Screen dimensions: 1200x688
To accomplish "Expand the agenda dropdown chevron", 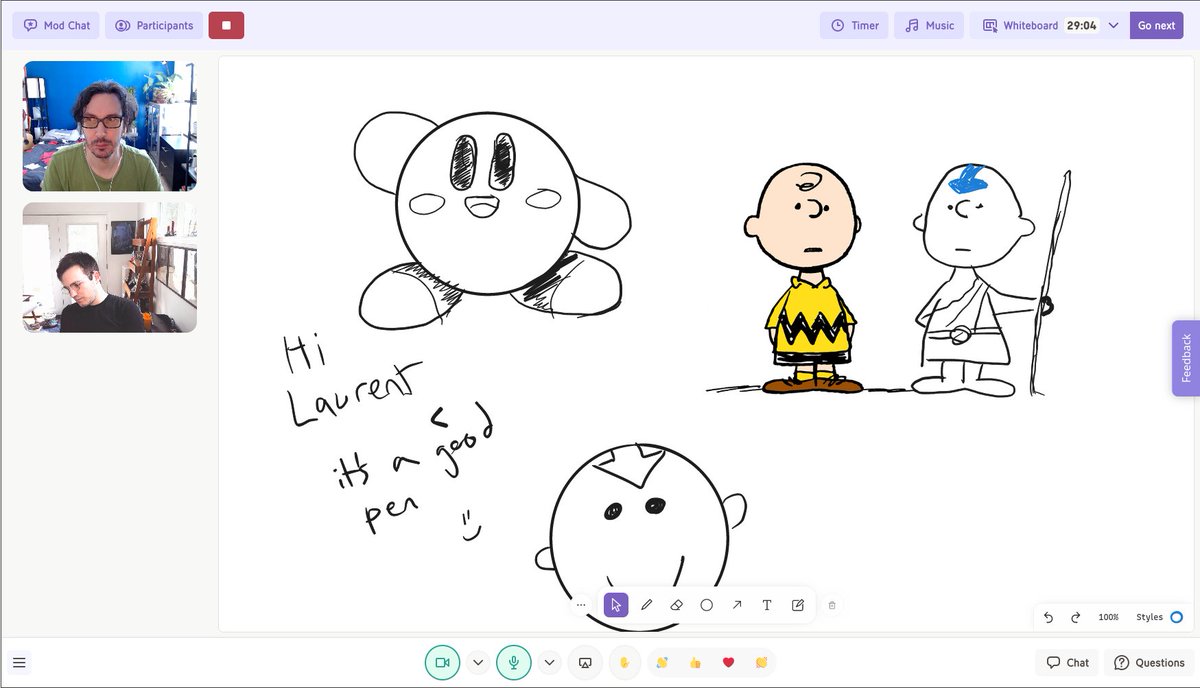I will point(1113,26).
